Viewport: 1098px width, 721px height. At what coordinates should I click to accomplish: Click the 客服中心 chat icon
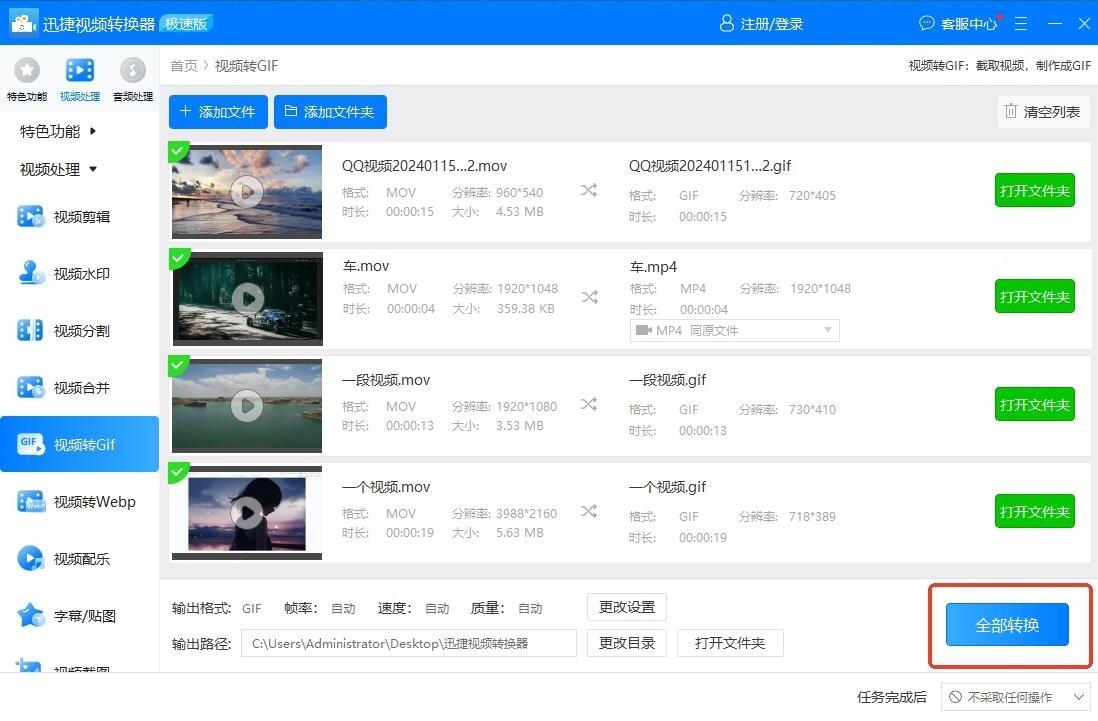click(x=927, y=23)
